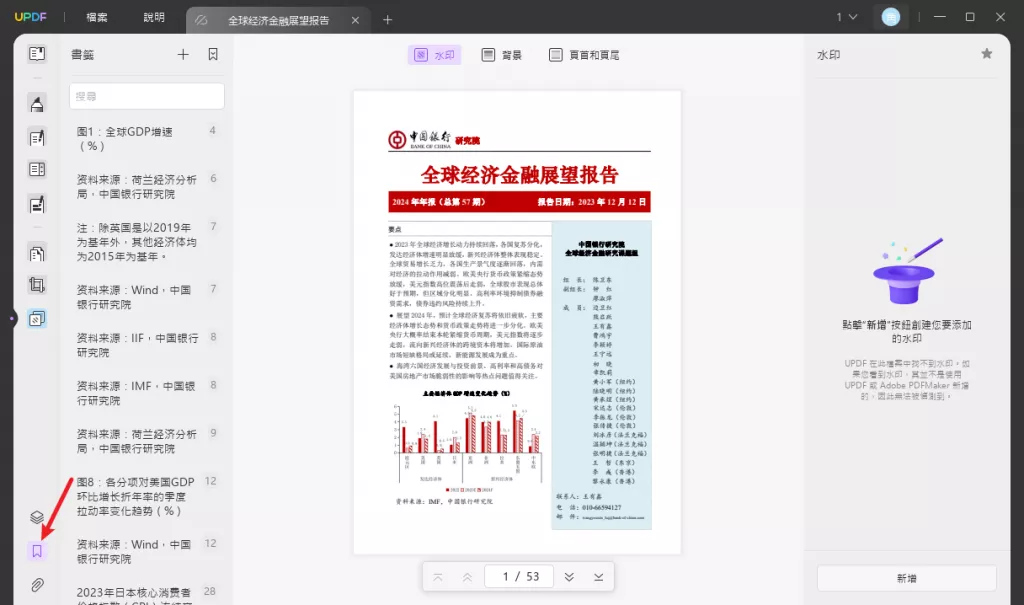
Task: Open bookmark 资料来源：Wind on page 7
Action: 147,297
